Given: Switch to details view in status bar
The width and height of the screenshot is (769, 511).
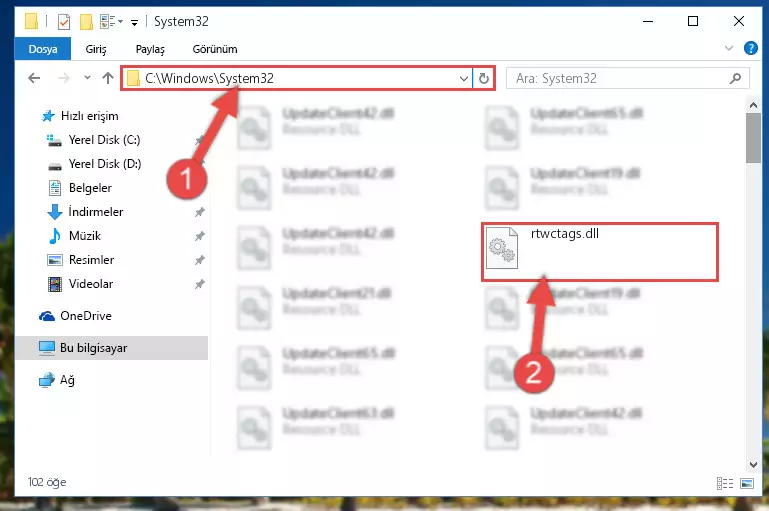Looking at the screenshot, I should [x=724, y=484].
